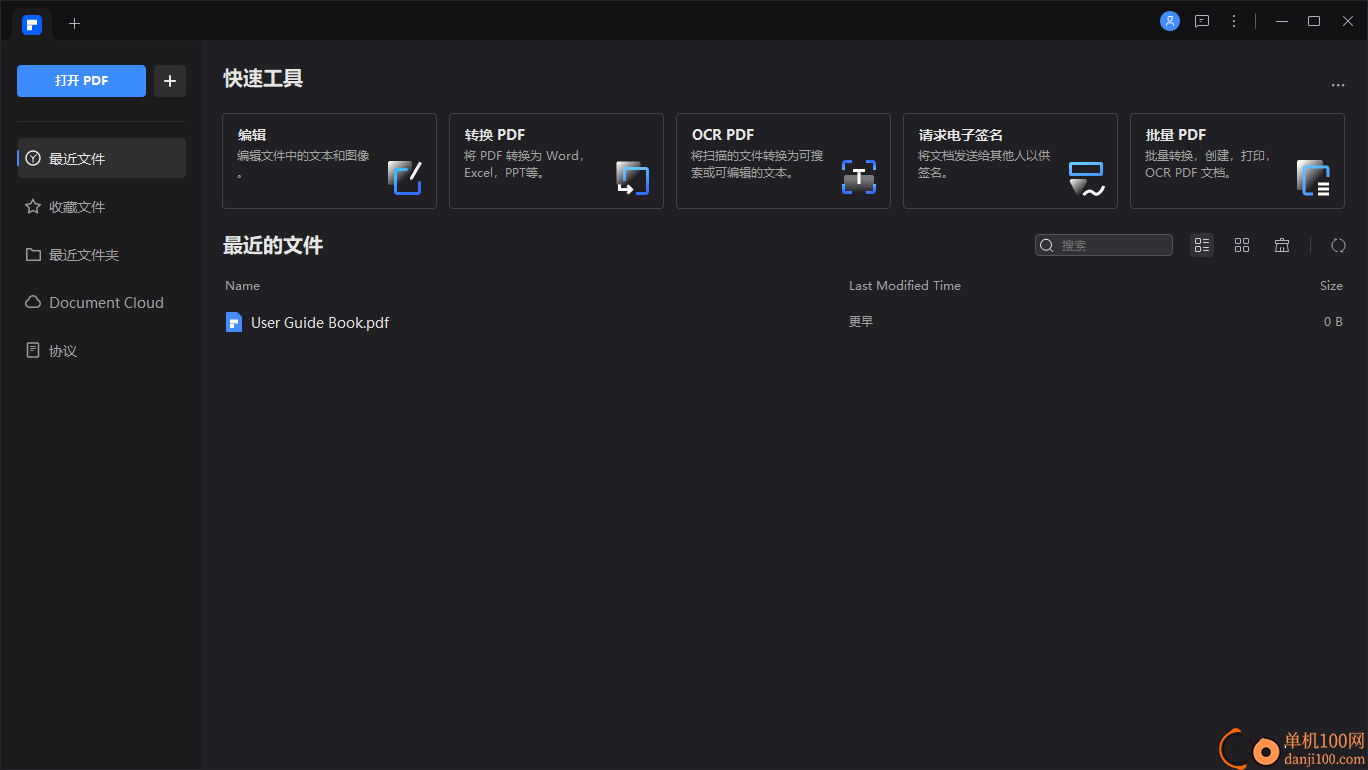Open the 请求电子签名 quick tool card

pyautogui.click(x=1010, y=161)
